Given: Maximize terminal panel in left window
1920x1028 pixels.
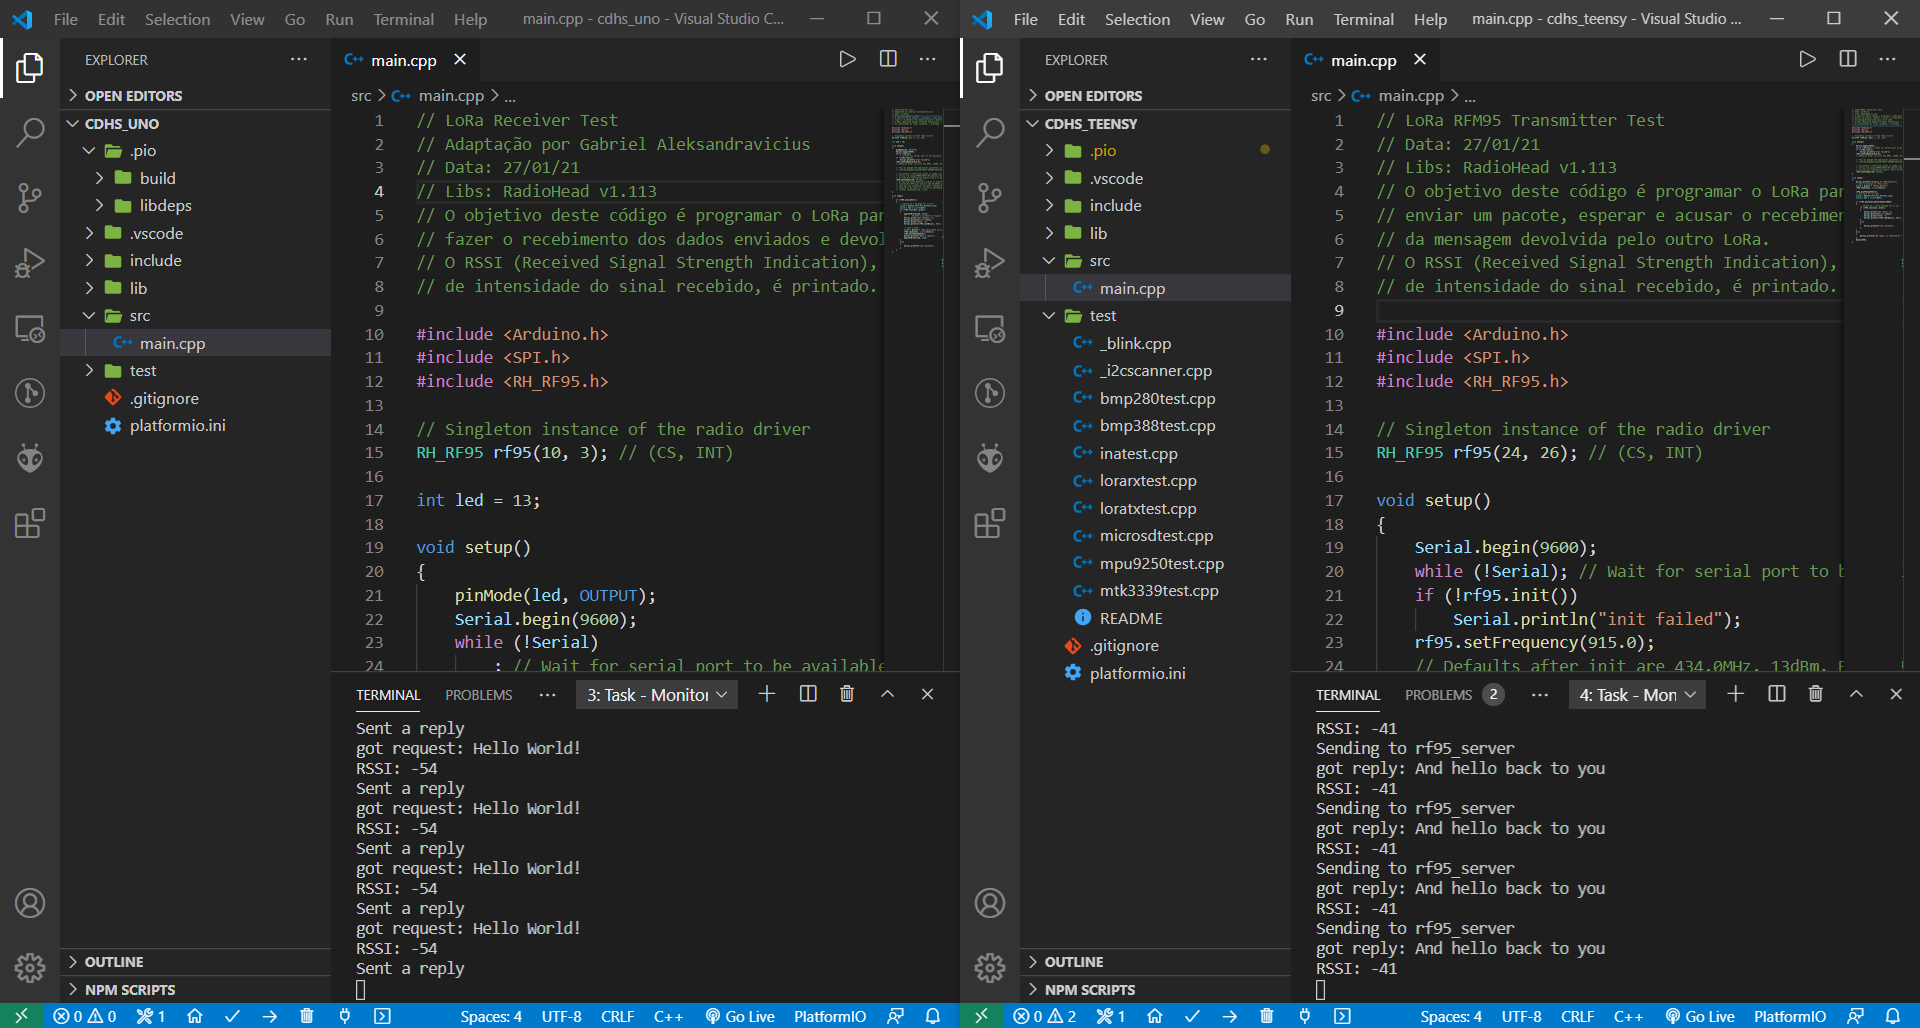Looking at the screenshot, I should coord(887,694).
